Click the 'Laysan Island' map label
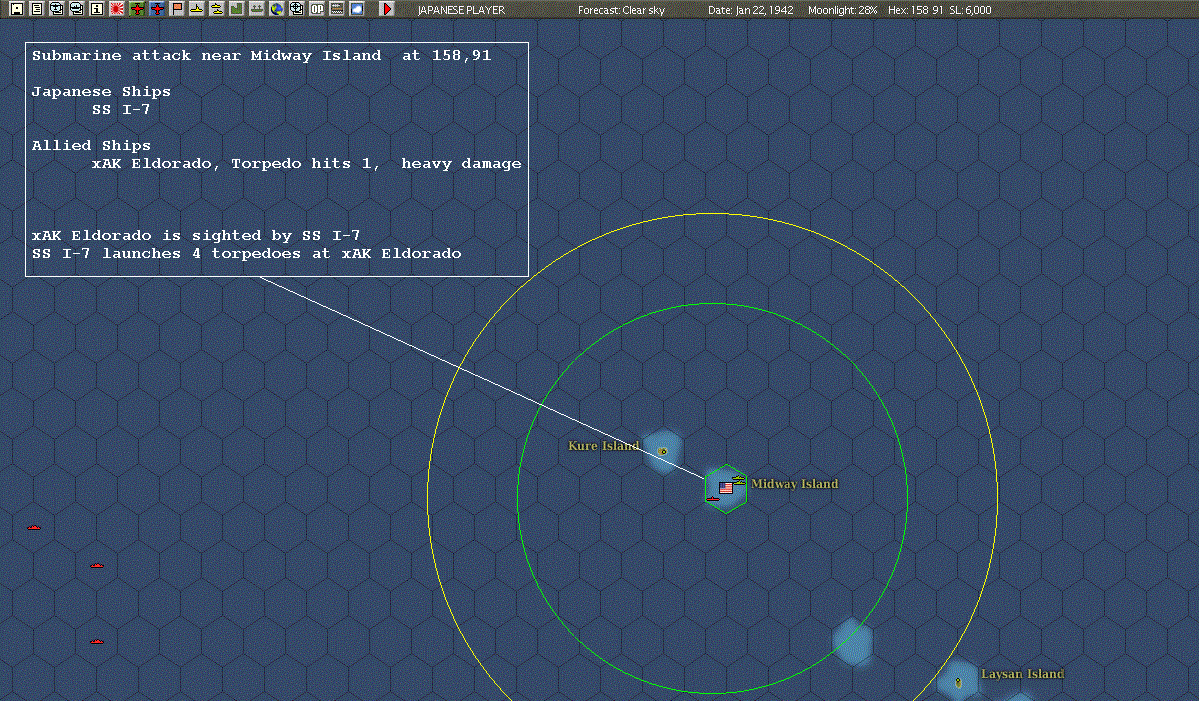 pos(1022,673)
